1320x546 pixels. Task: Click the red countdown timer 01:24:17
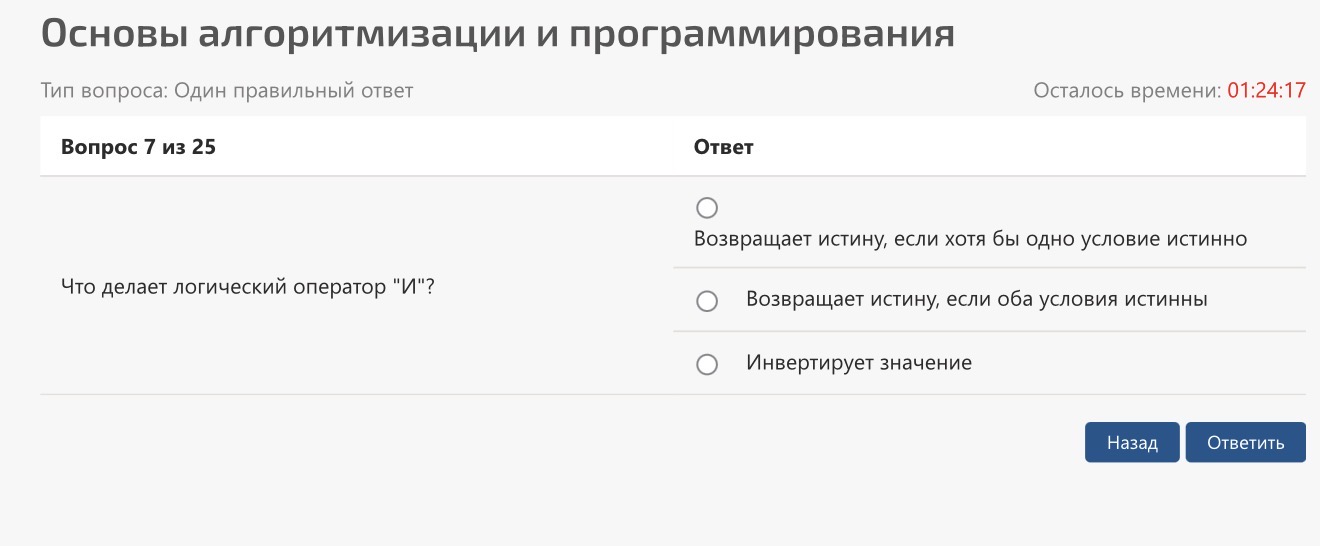(1266, 91)
